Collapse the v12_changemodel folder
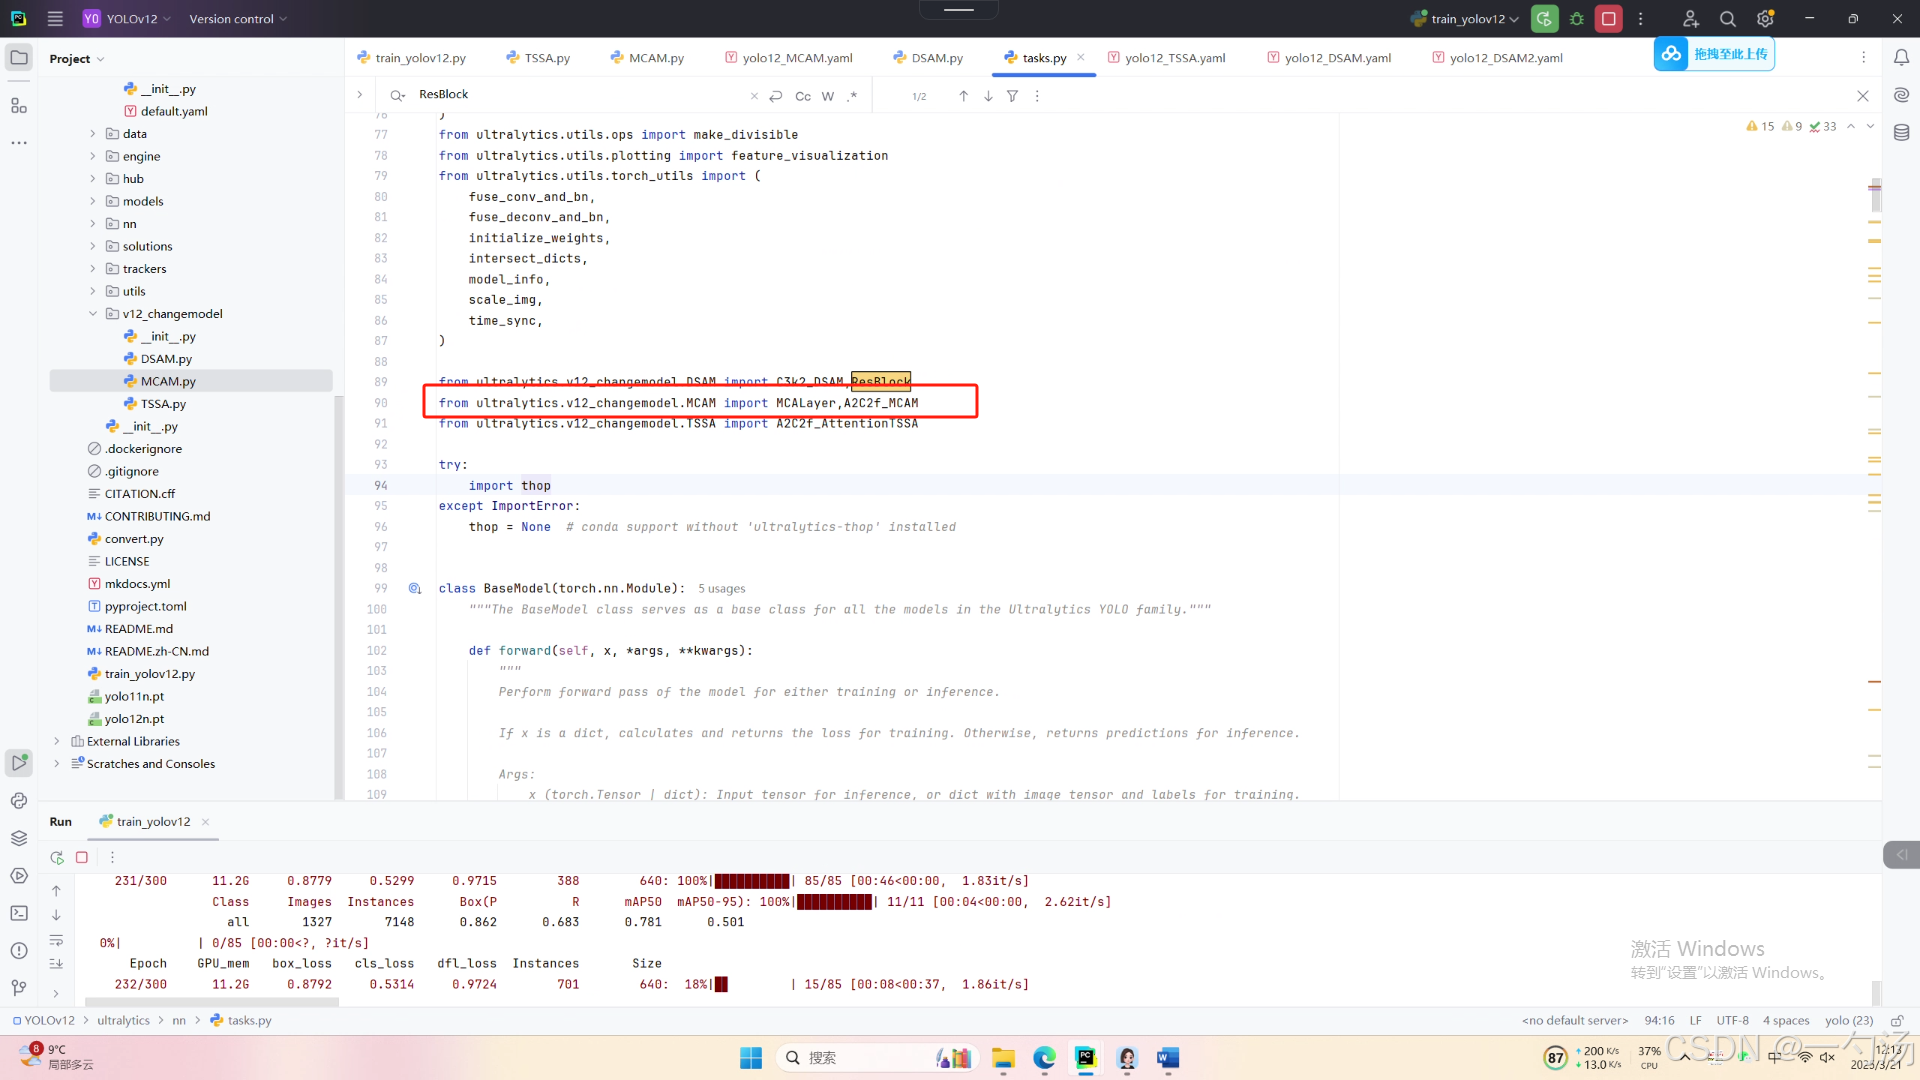1920x1080 pixels. [93, 314]
